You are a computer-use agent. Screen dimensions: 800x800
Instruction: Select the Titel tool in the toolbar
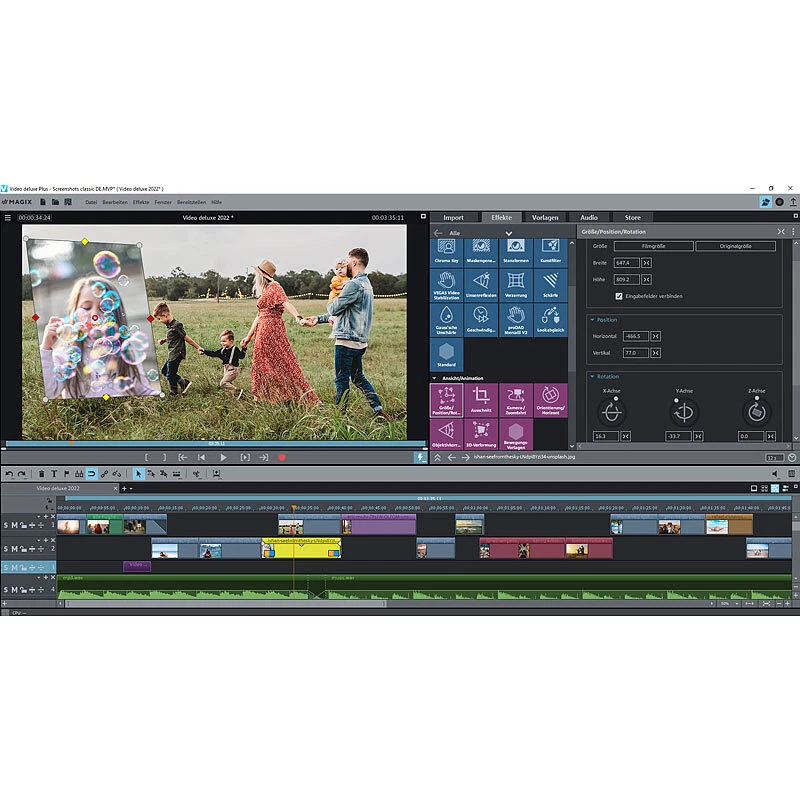[54, 471]
